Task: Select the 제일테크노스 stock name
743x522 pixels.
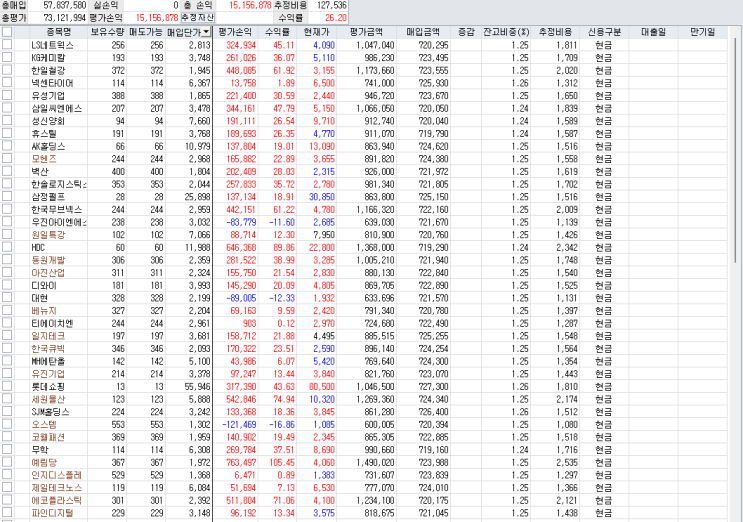Action: pyautogui.click(x=57, y=487)
